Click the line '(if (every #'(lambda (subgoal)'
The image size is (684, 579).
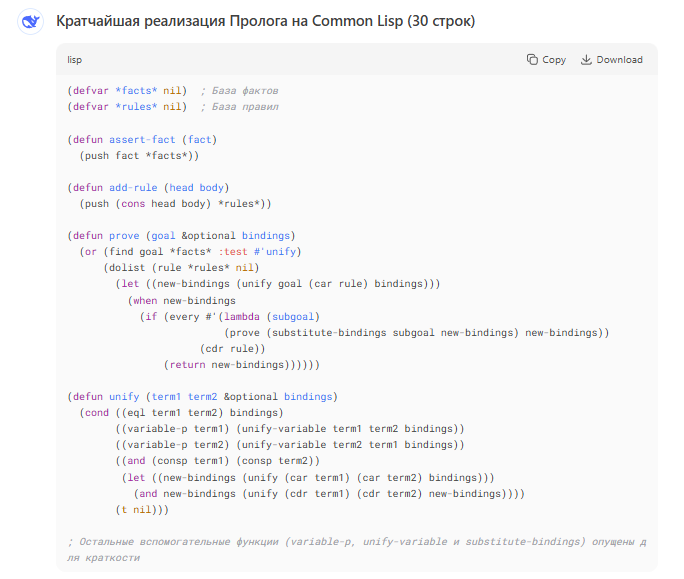pos(229,317)
